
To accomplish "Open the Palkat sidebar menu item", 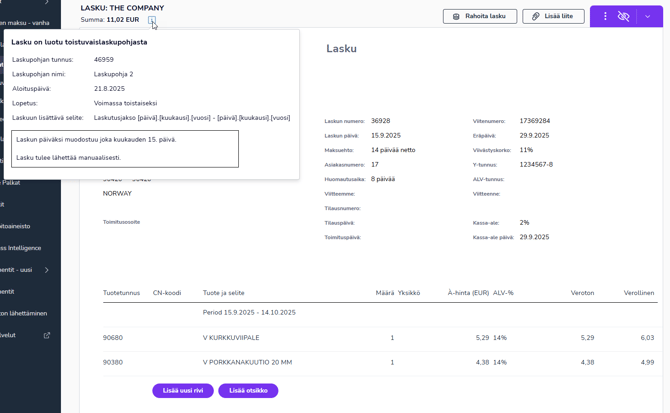I will [x=12, y=183].
